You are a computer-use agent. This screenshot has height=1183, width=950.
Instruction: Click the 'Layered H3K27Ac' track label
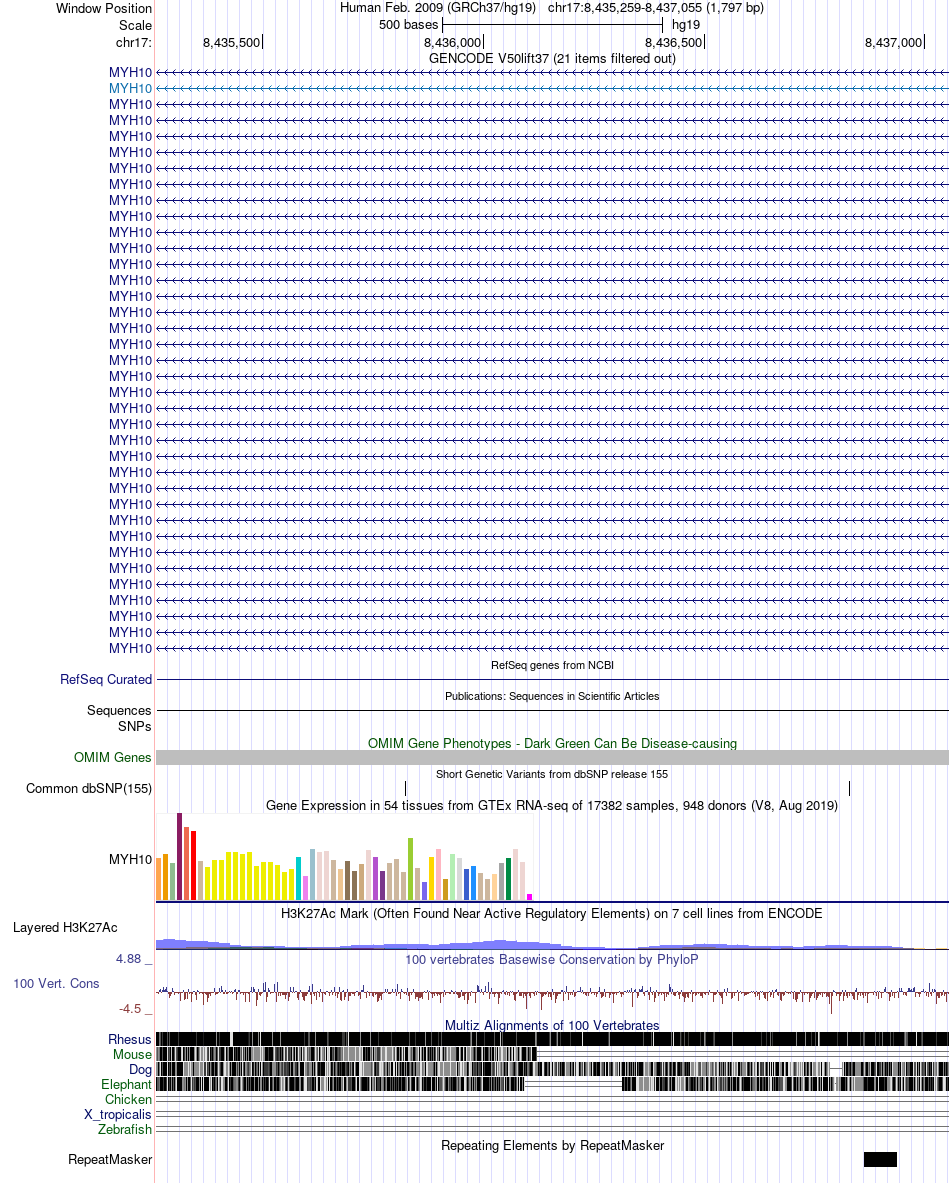[x=65, y=927]
